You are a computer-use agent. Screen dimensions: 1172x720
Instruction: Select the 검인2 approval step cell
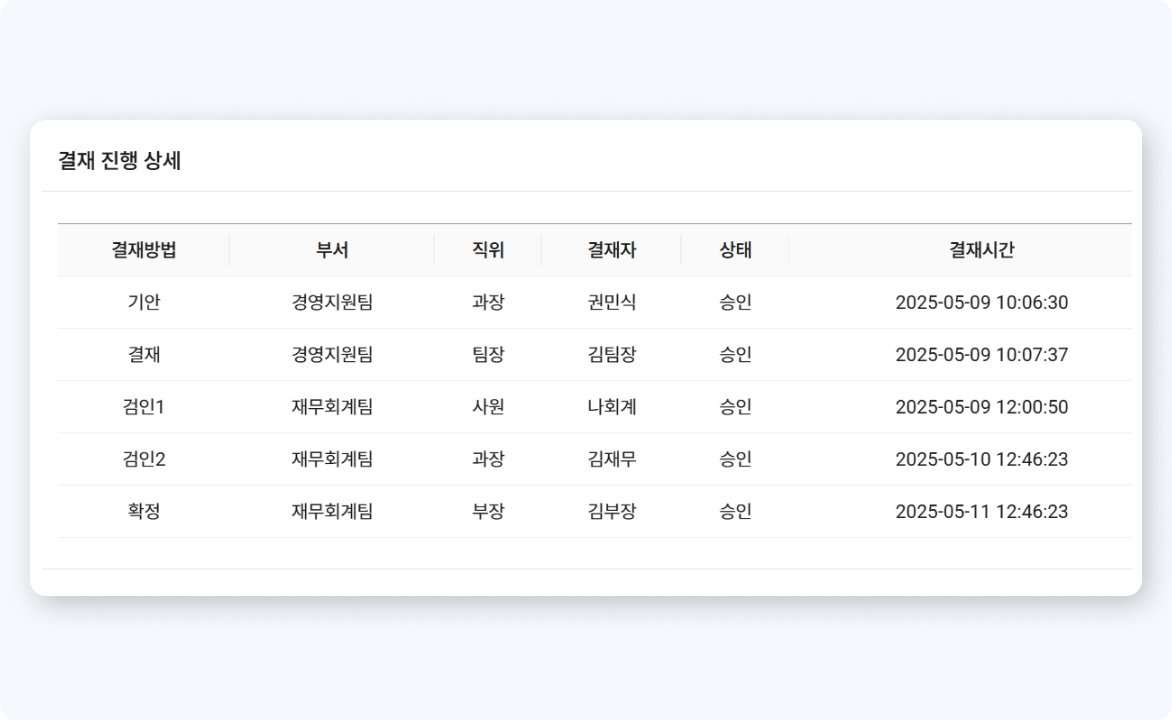[144, 459]
